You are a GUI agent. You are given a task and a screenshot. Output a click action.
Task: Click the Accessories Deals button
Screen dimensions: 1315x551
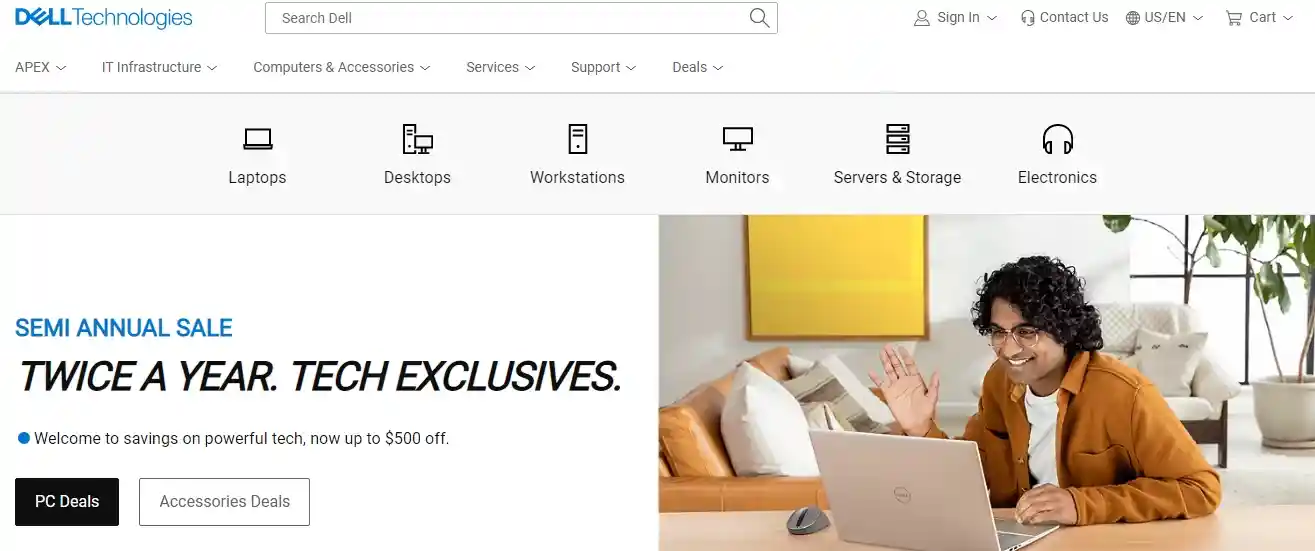tap(224, 502)
